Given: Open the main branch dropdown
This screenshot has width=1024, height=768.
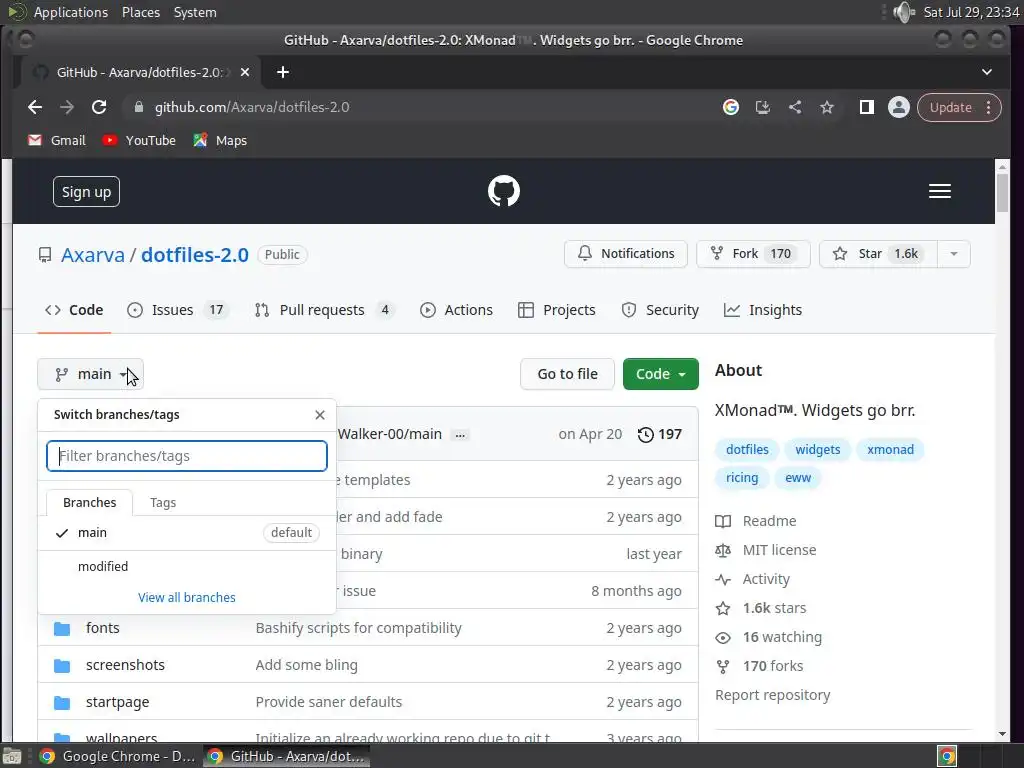Looking at the screenshot, I should pos(90,374).
